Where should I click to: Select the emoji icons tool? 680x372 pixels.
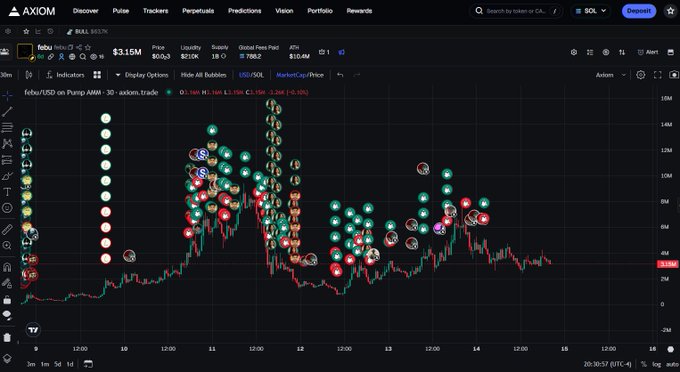point(7,208)
